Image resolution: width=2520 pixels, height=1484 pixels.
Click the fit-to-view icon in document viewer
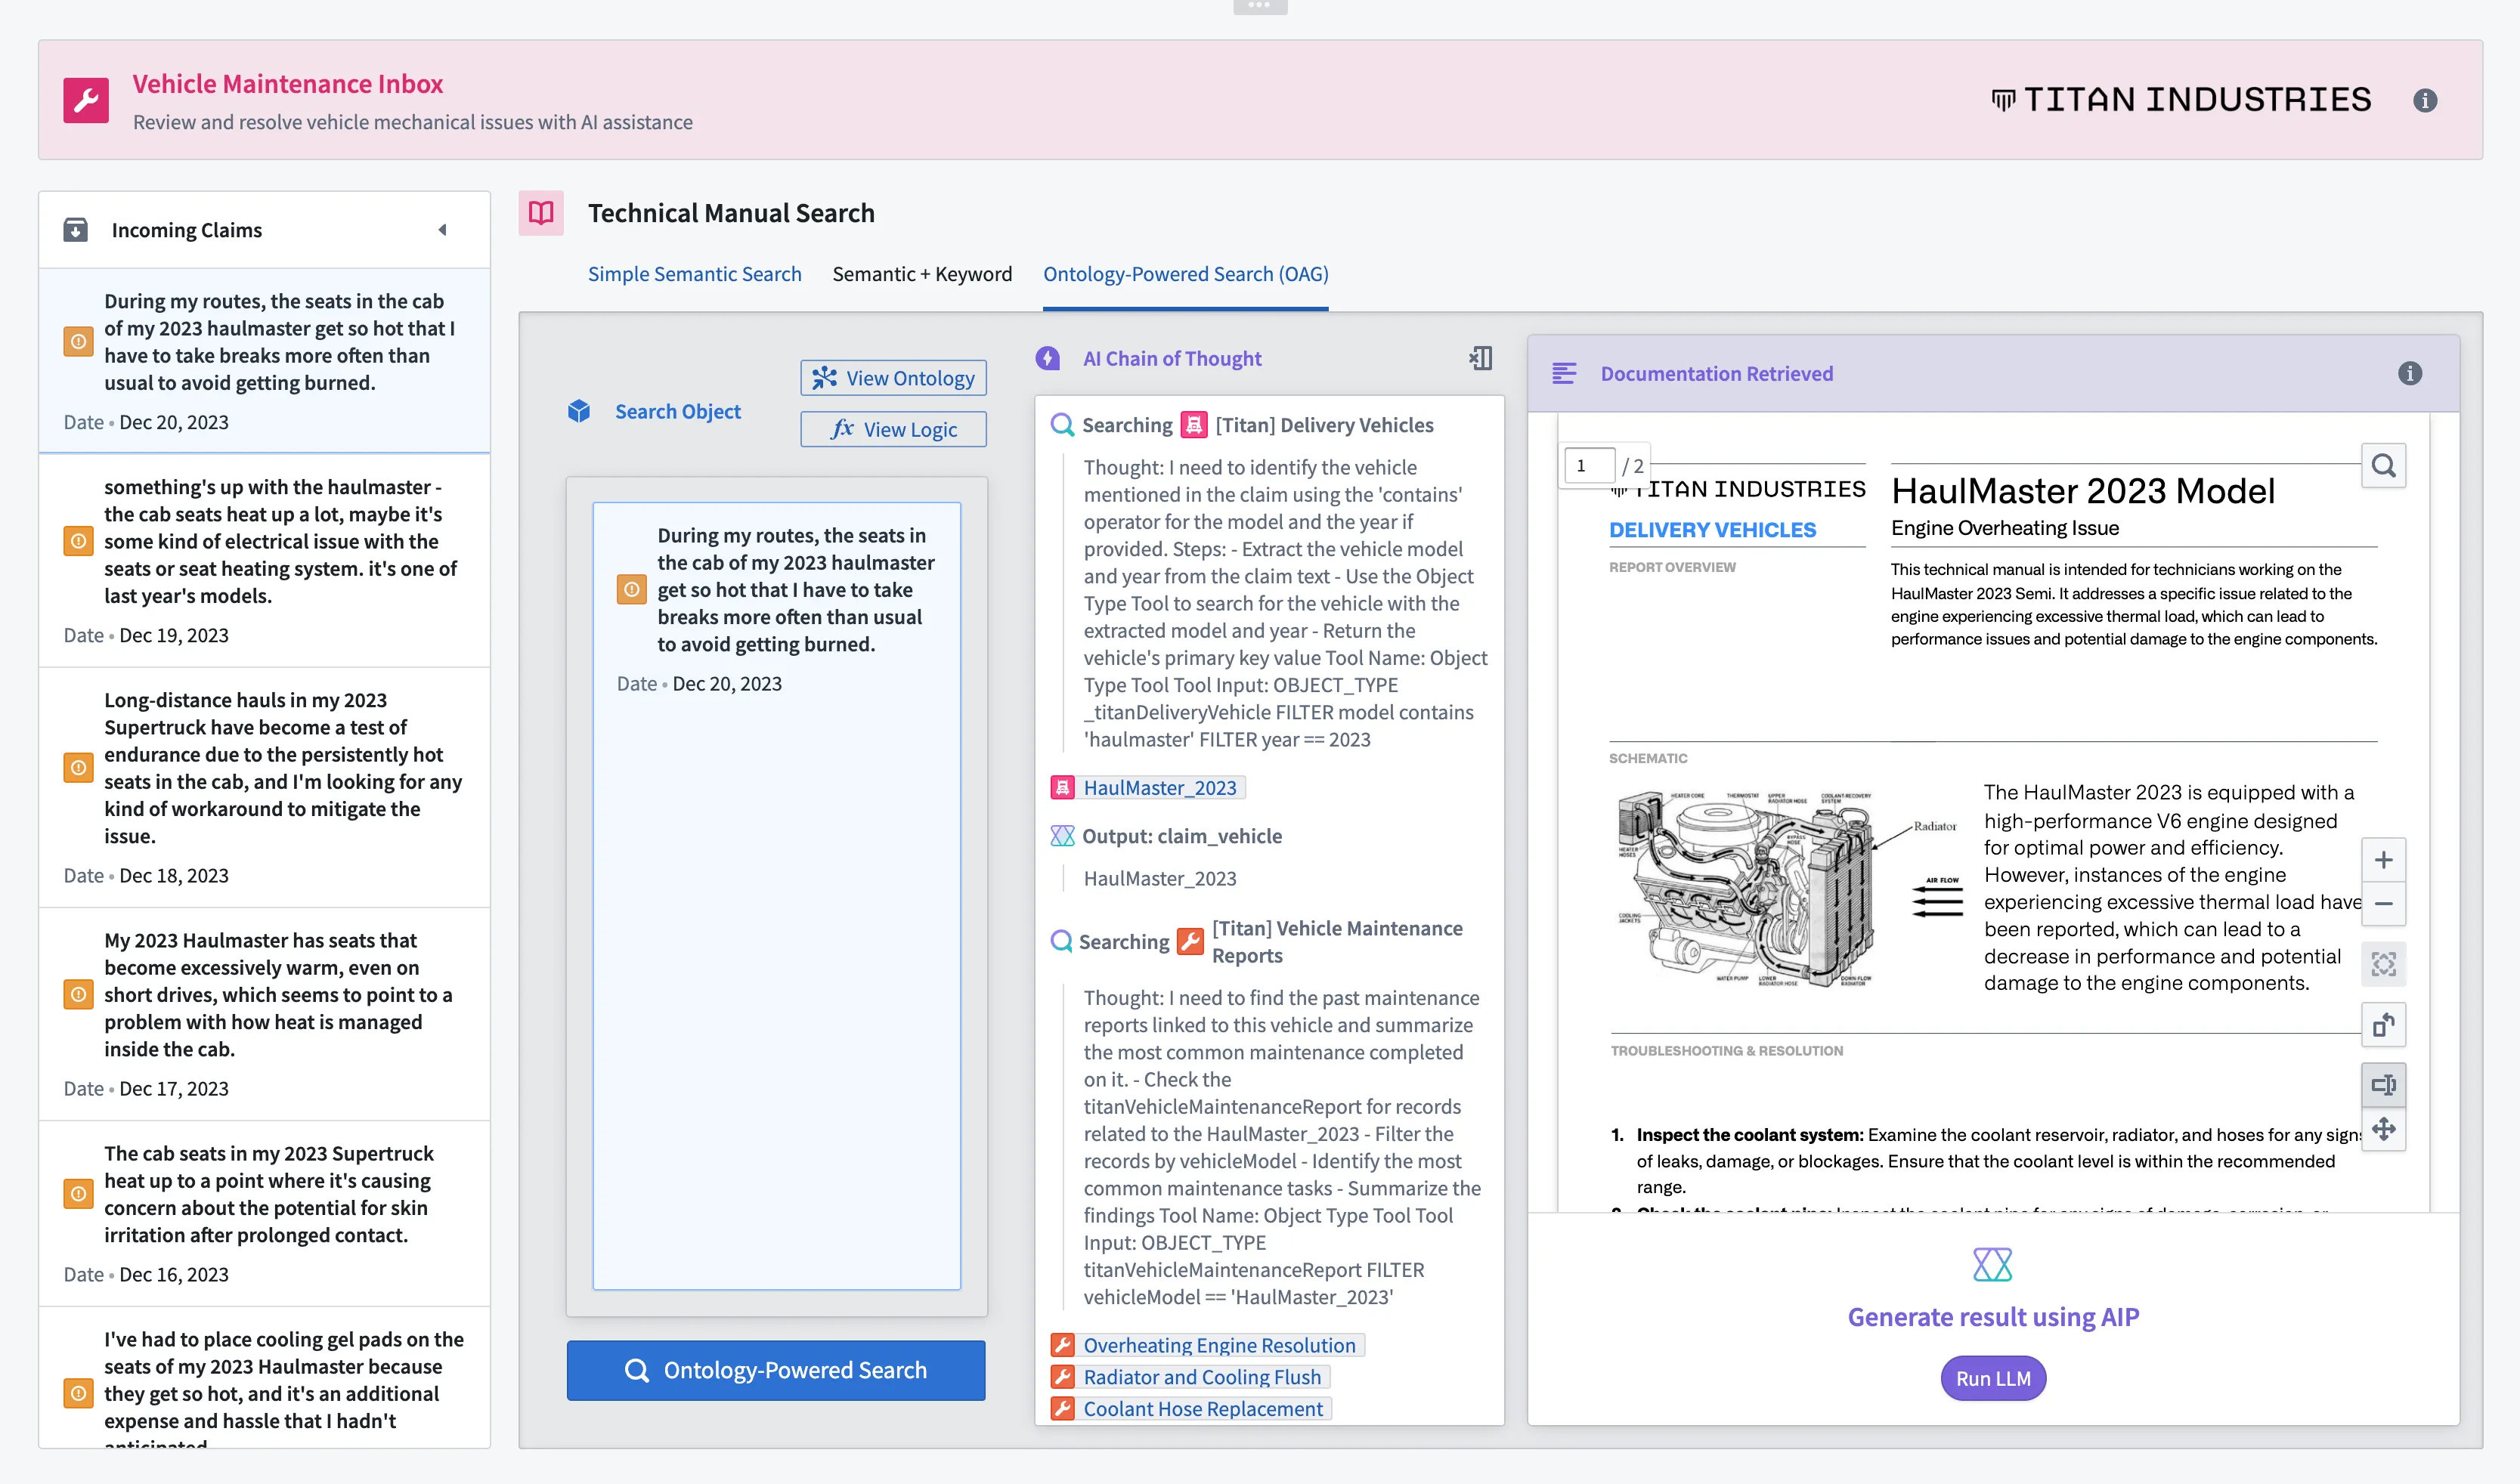2383,964
